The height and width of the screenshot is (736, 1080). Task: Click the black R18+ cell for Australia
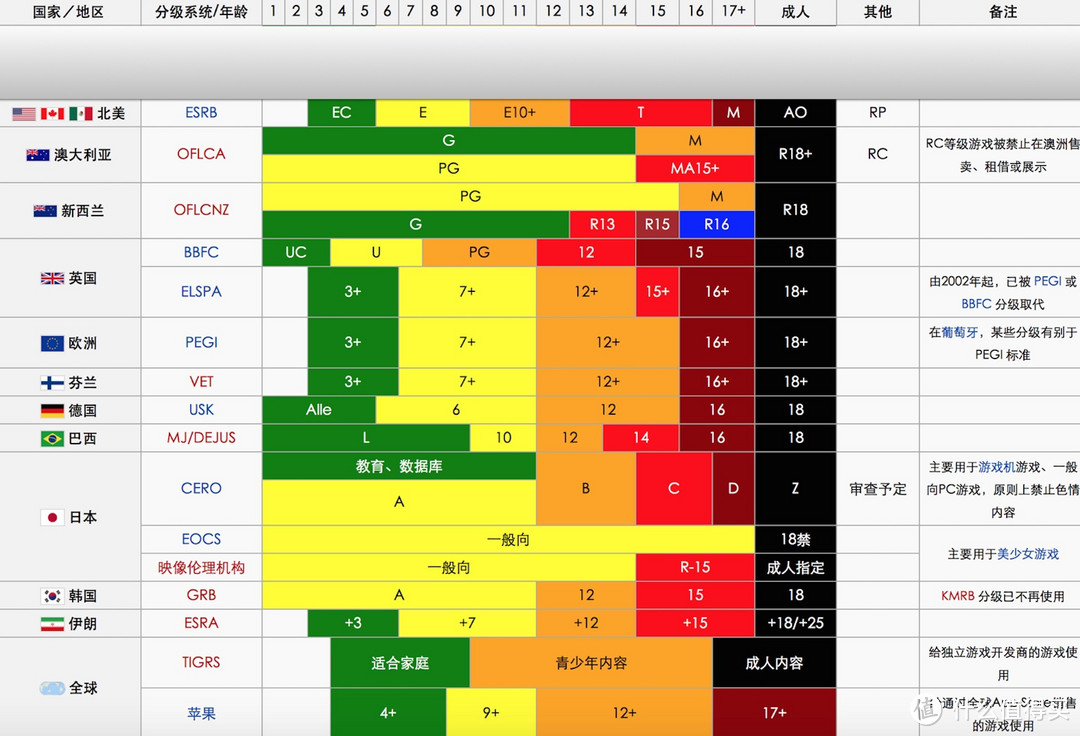(x=796, y=154)
